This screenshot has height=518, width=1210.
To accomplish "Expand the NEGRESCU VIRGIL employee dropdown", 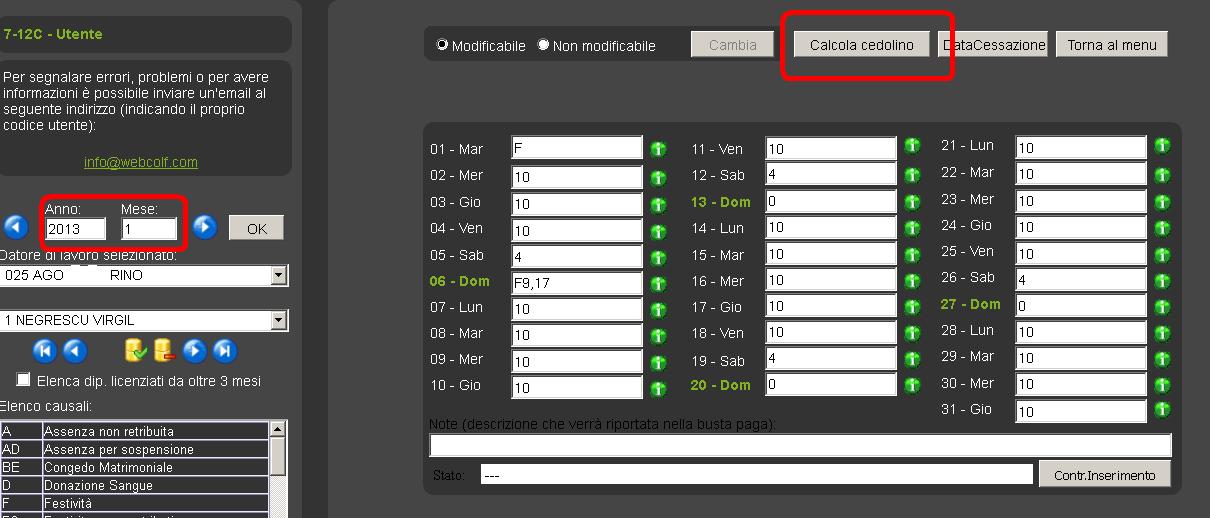I will (278, 320).
